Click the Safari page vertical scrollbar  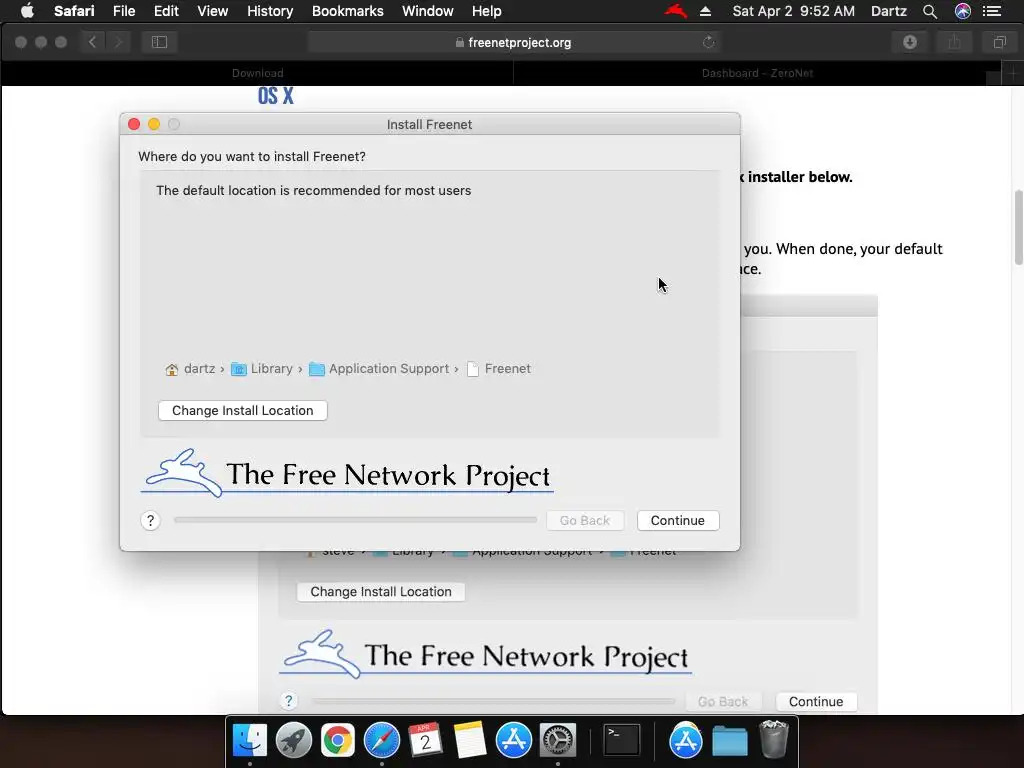pyautogui.click(x=1018, y=227)
